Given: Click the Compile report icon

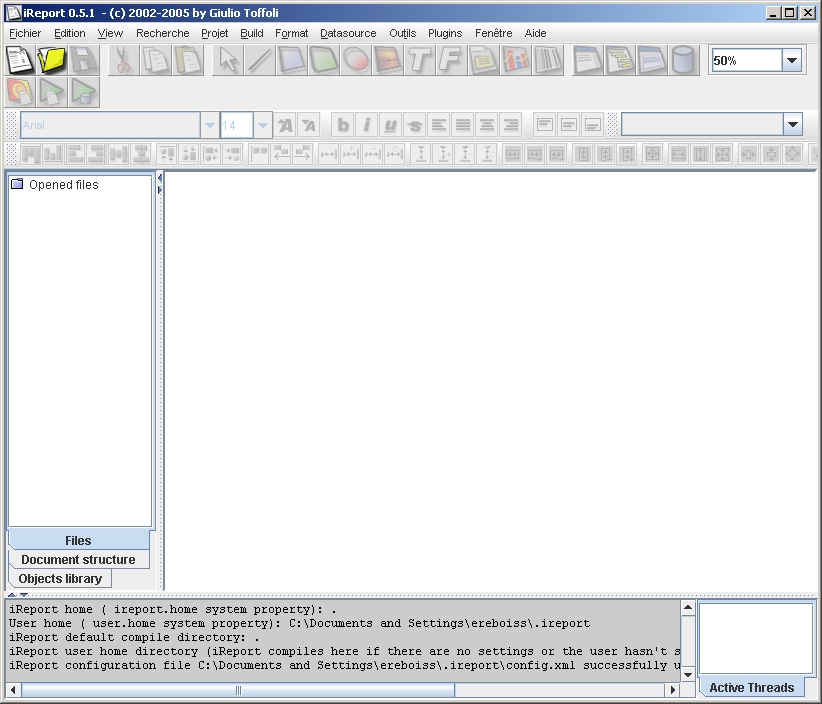Looking at the screenshot, I should click(x=20, y=92).
